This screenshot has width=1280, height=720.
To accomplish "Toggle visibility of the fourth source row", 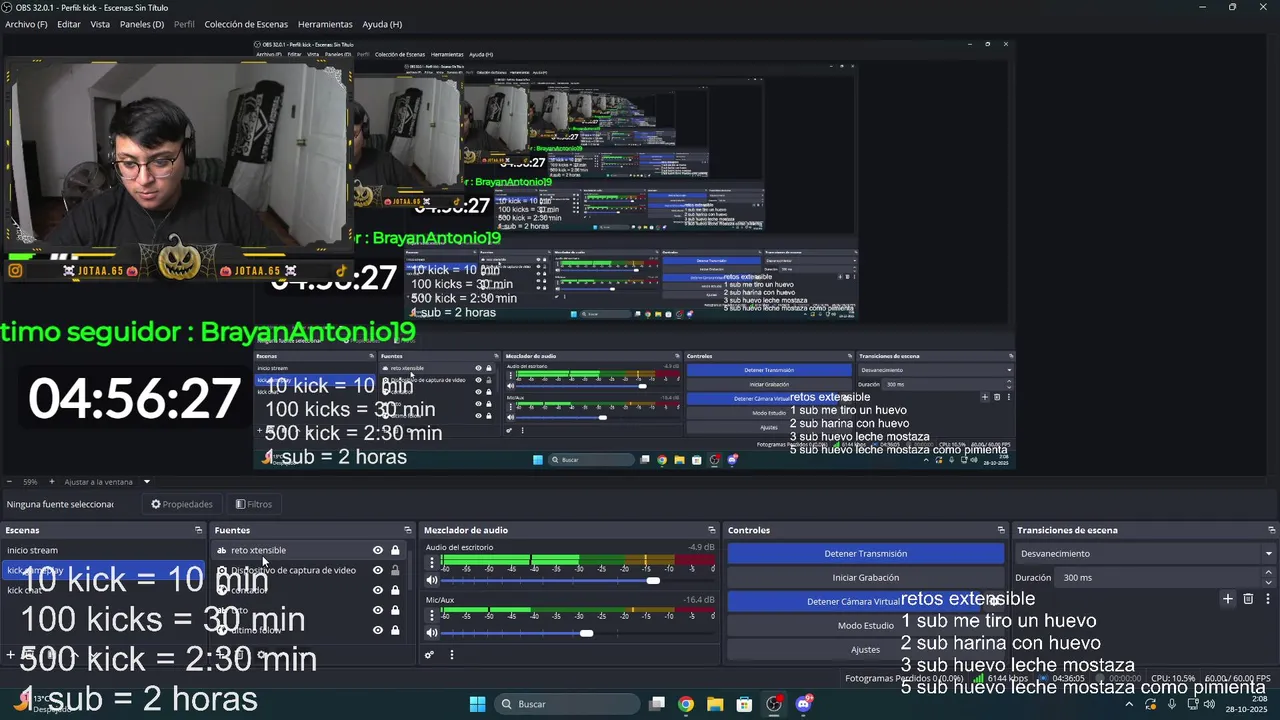I will [x=378, y=610].
